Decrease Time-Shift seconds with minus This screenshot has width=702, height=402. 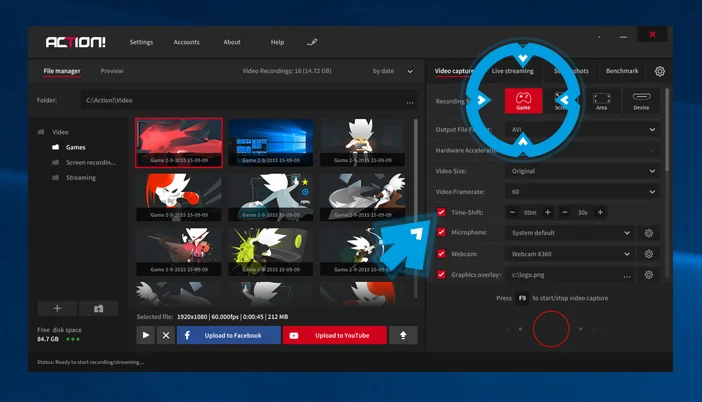[x=565, y=212]
